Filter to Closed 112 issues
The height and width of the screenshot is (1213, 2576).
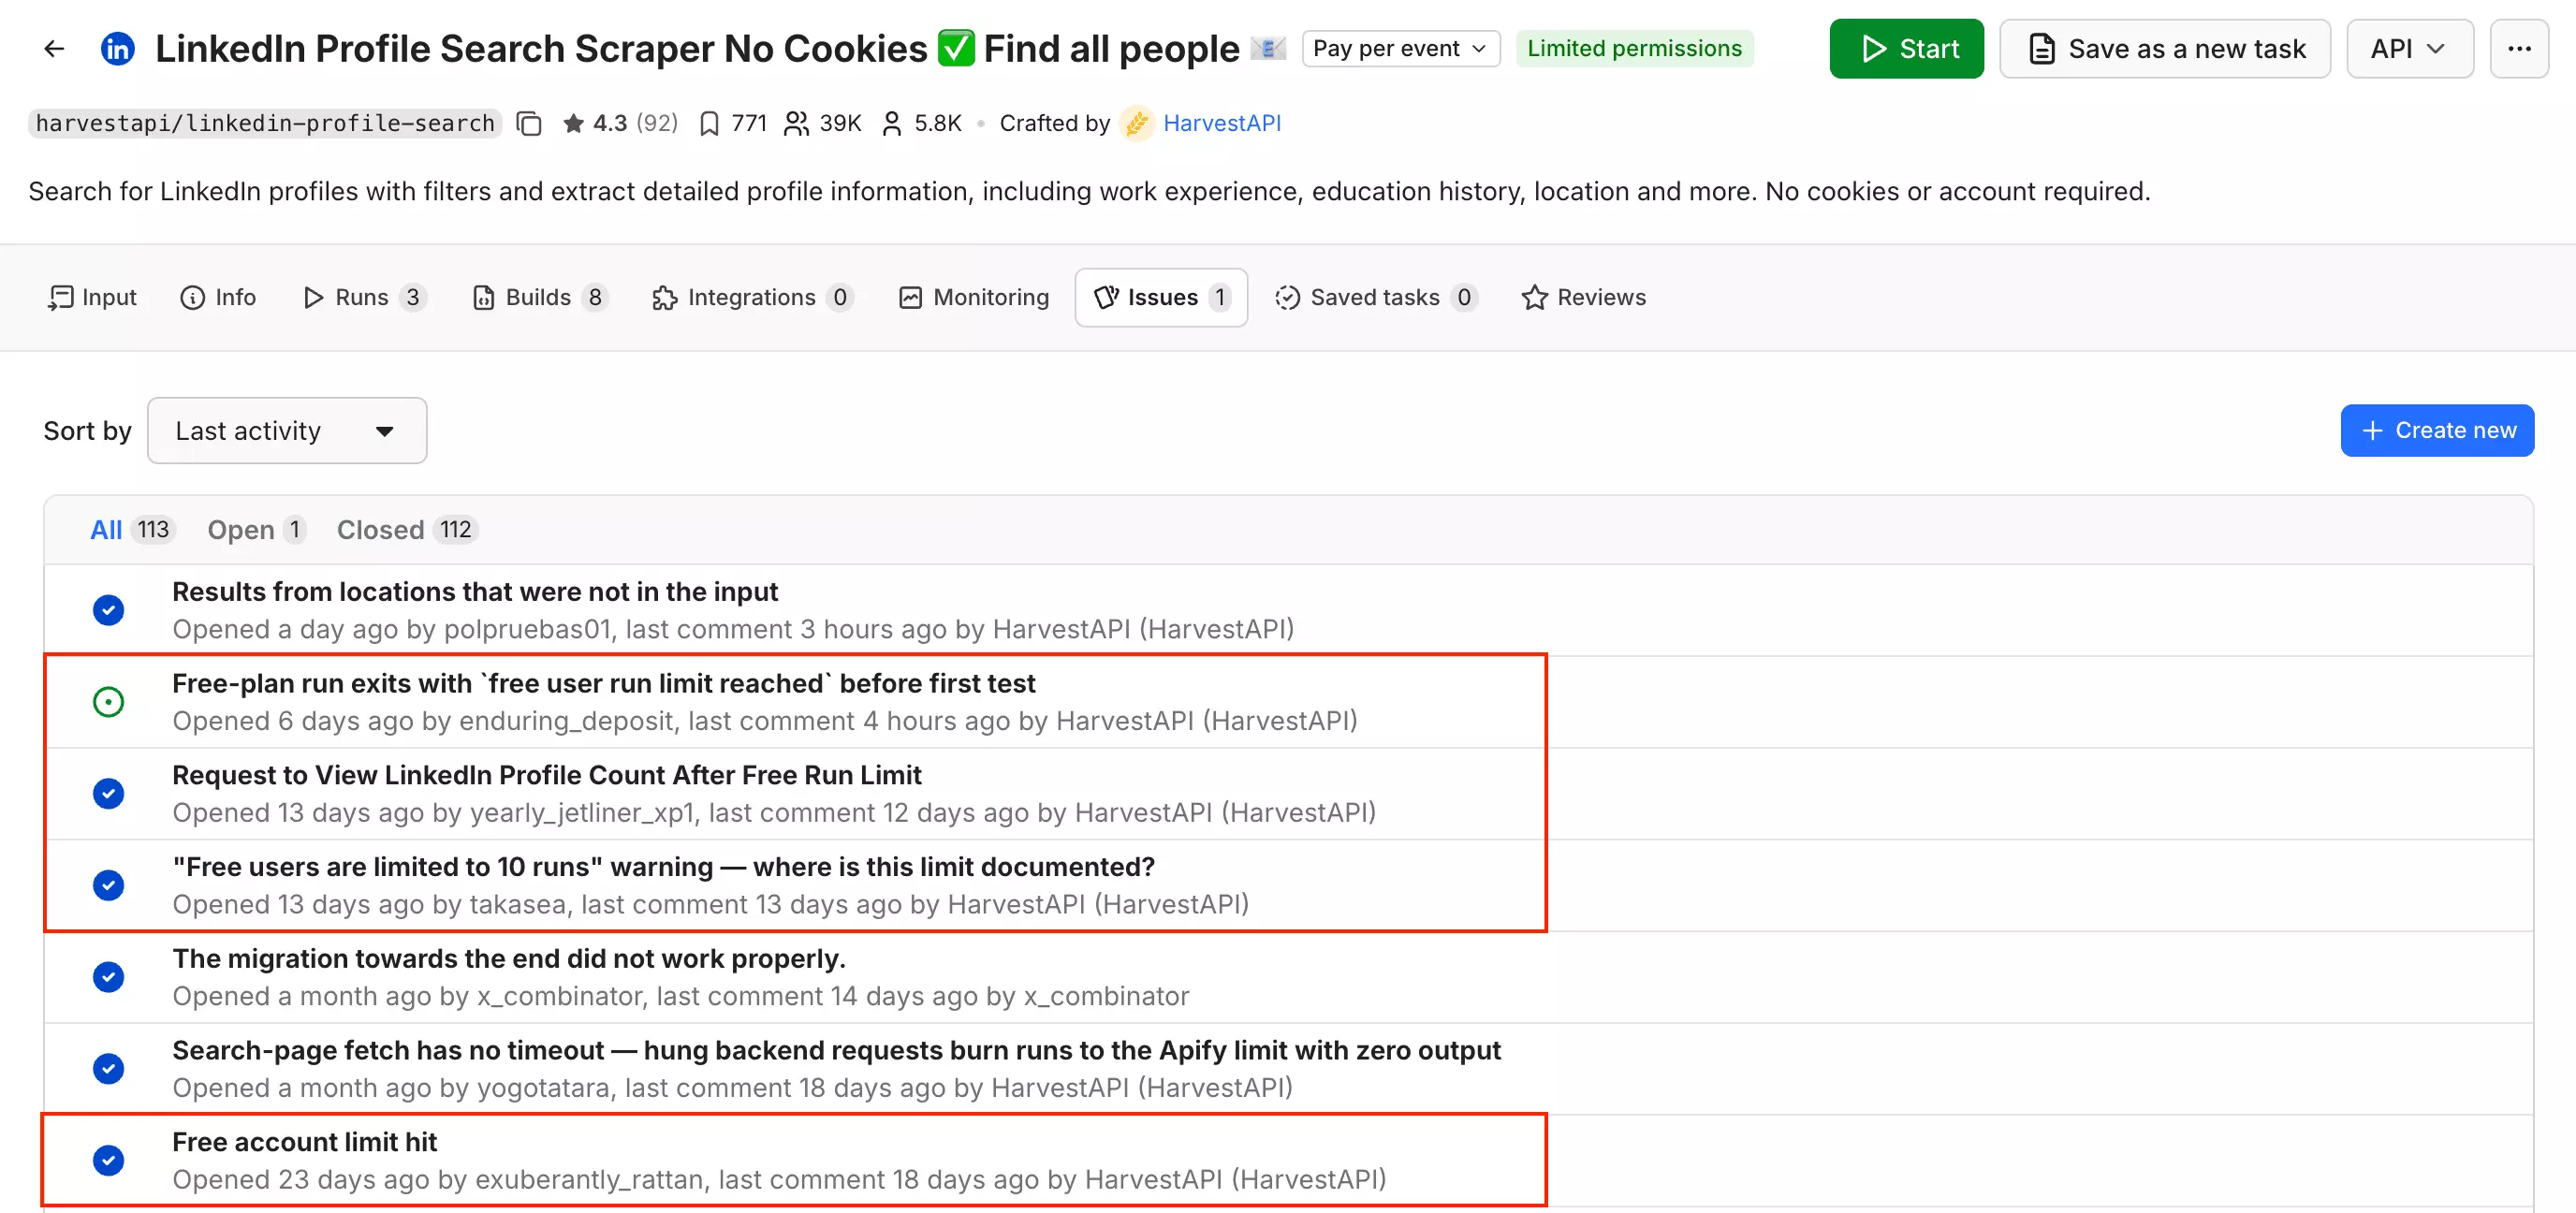click(x=407, y=530)
